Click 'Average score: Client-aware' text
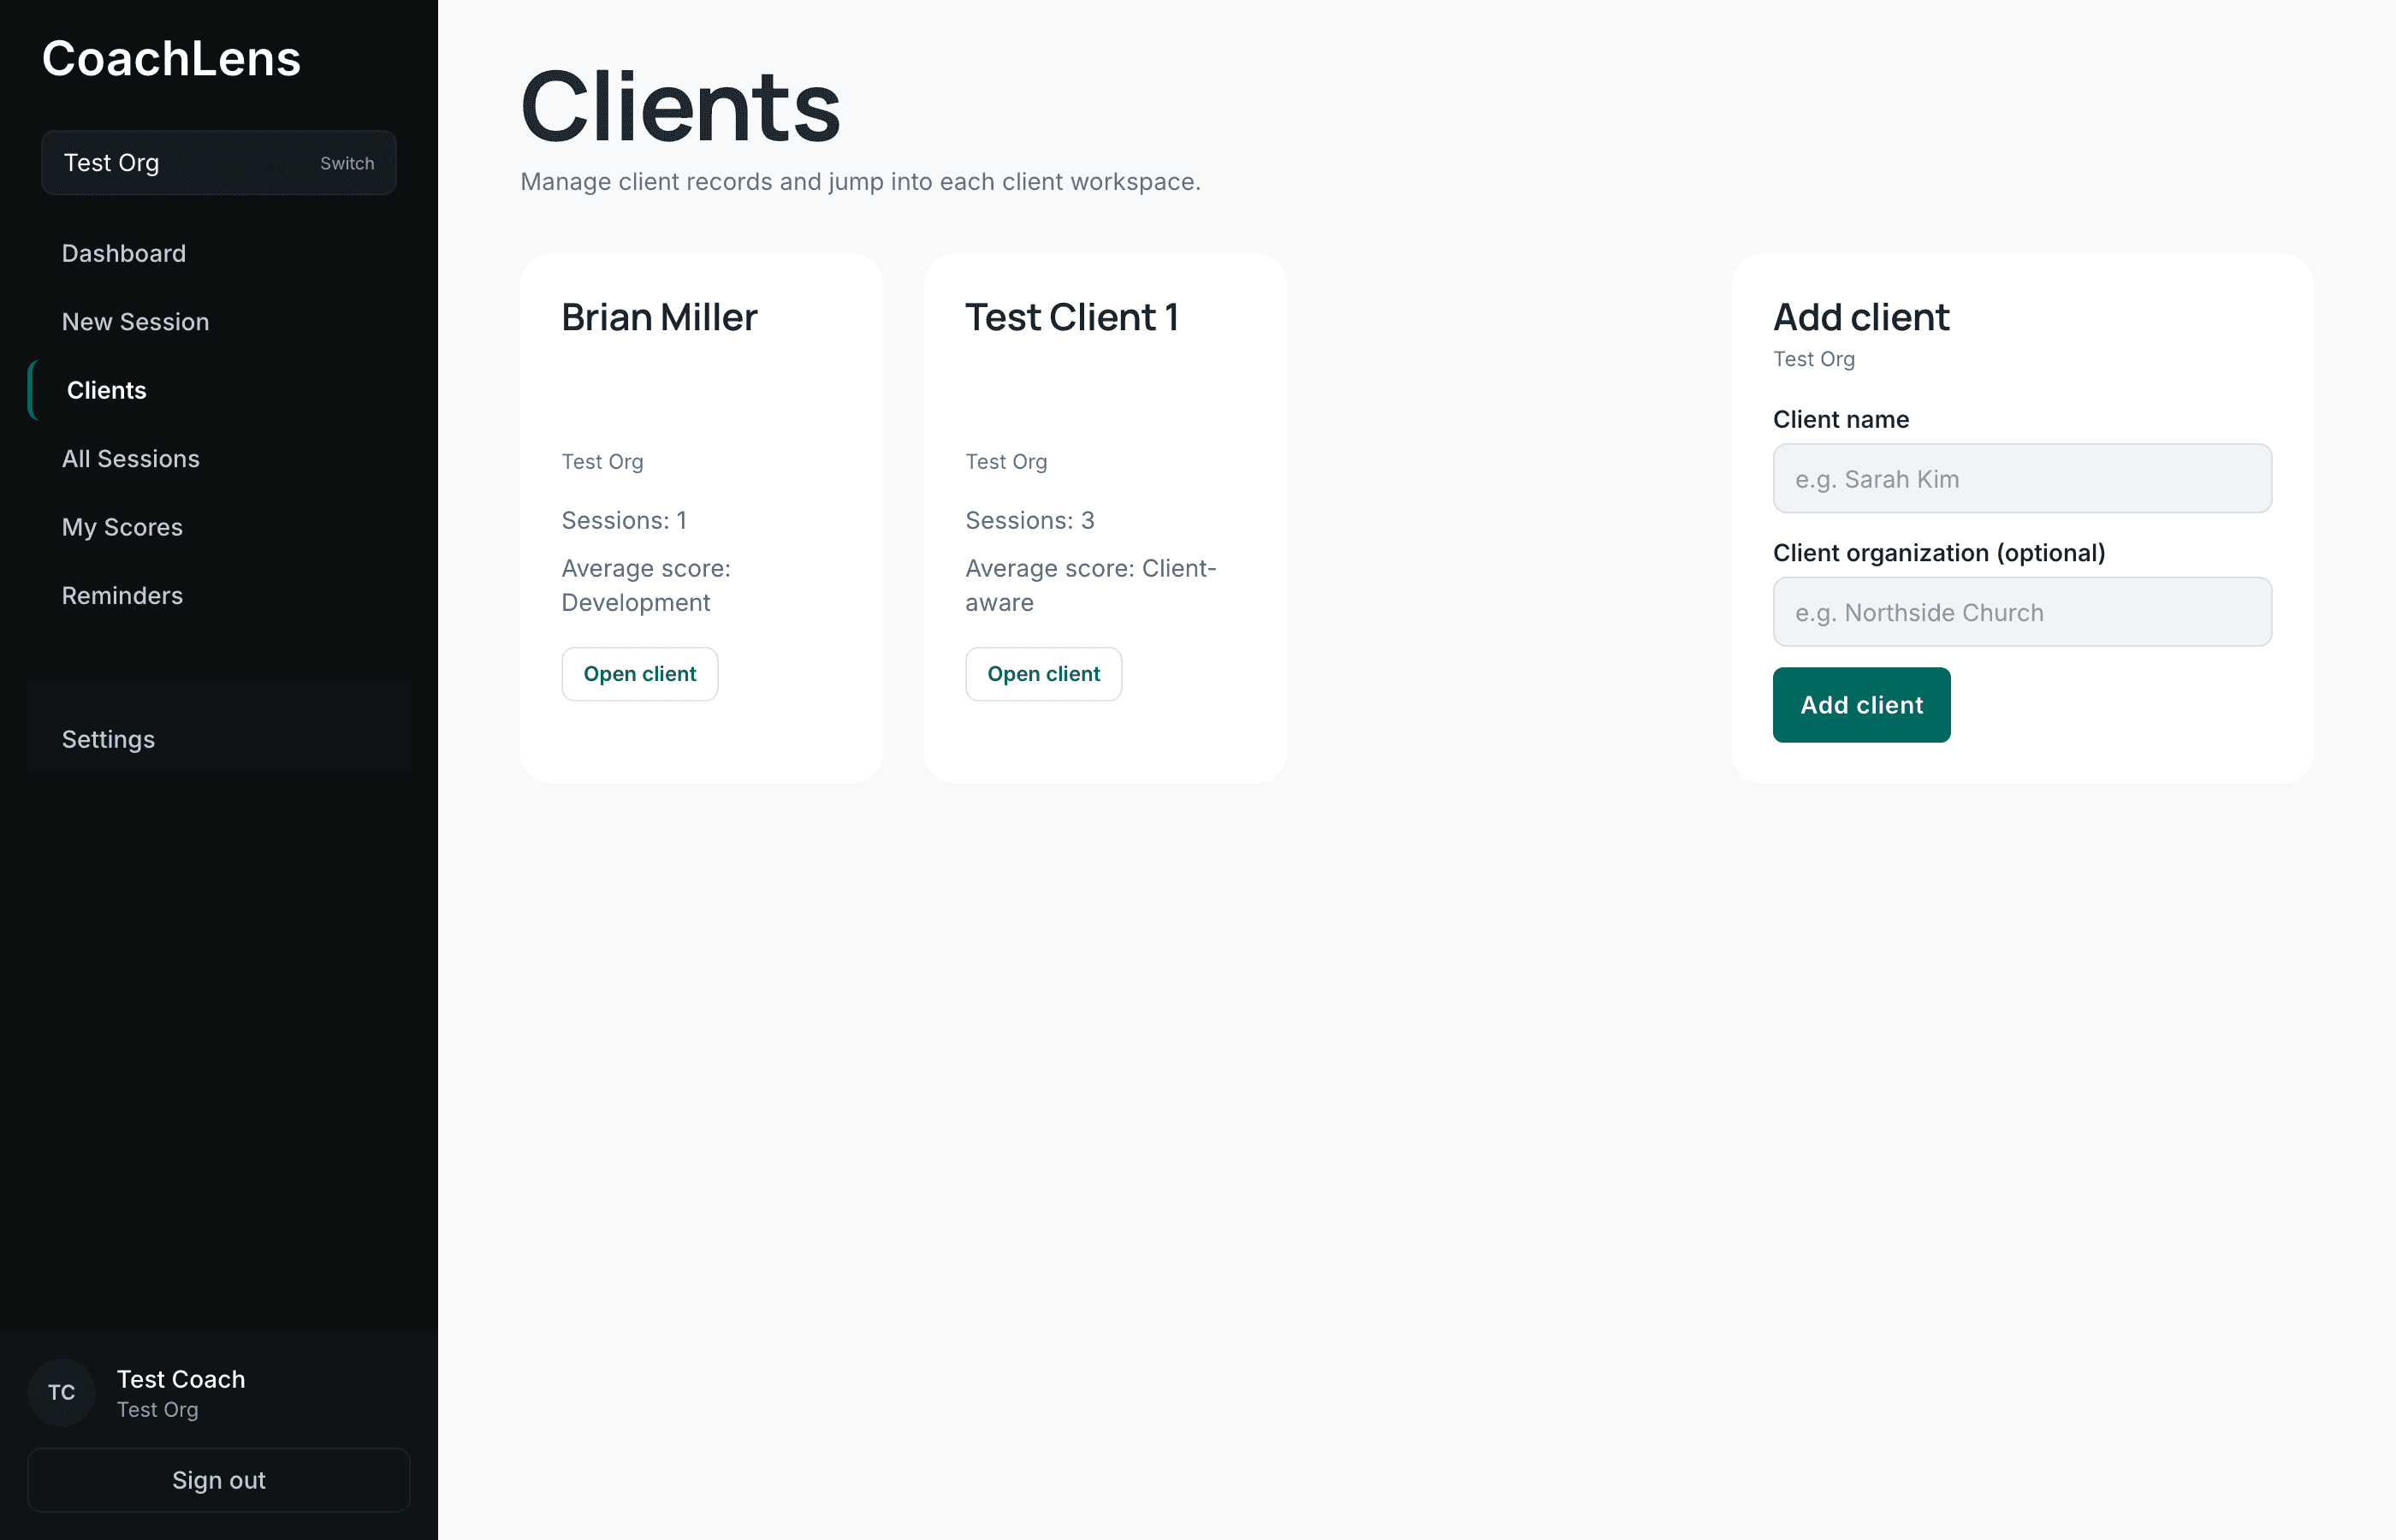Viewport: 2396px width, 1540px height. (1091, 585)
